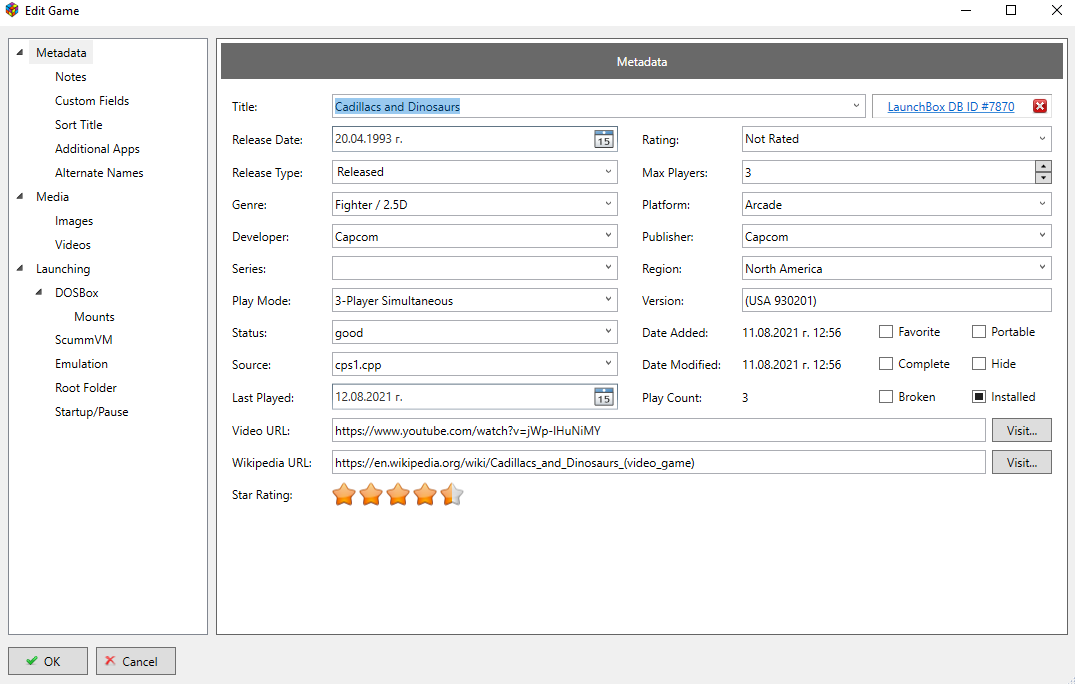
Task: Click the LaunchBox app icon in title bar
Action: coord(12,10)
